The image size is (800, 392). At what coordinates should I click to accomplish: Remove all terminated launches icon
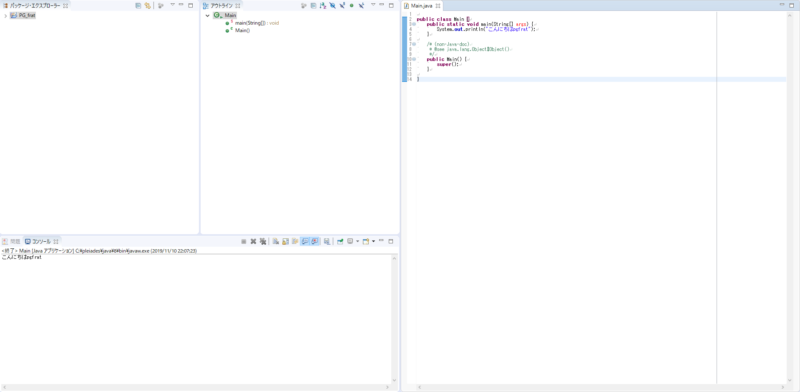point(263,241)
